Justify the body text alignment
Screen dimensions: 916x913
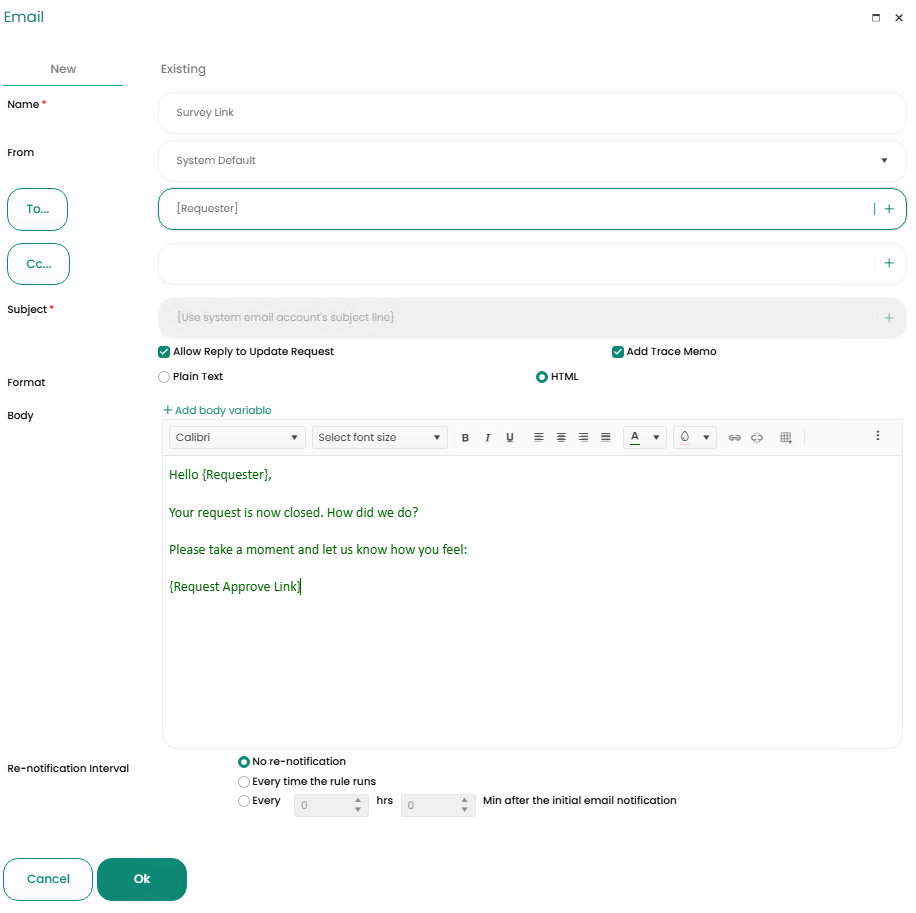coord(605,438)
